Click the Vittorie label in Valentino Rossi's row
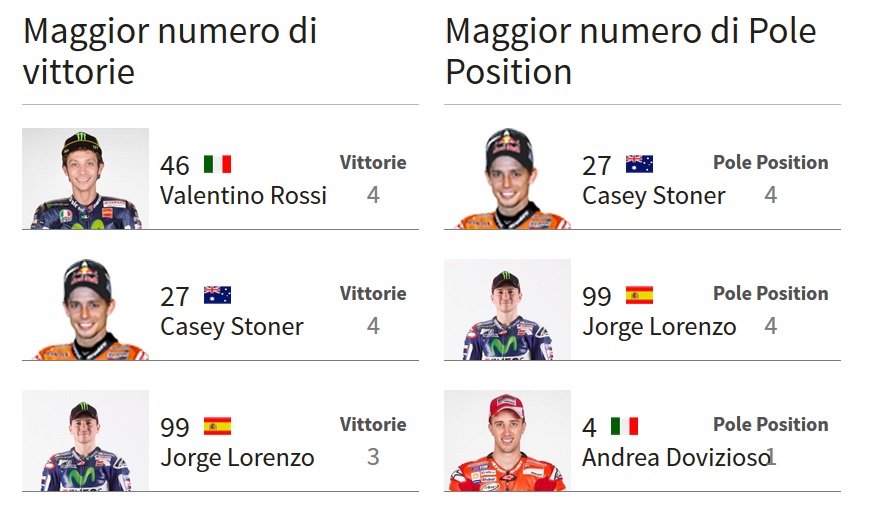 (x=373, y=162)
